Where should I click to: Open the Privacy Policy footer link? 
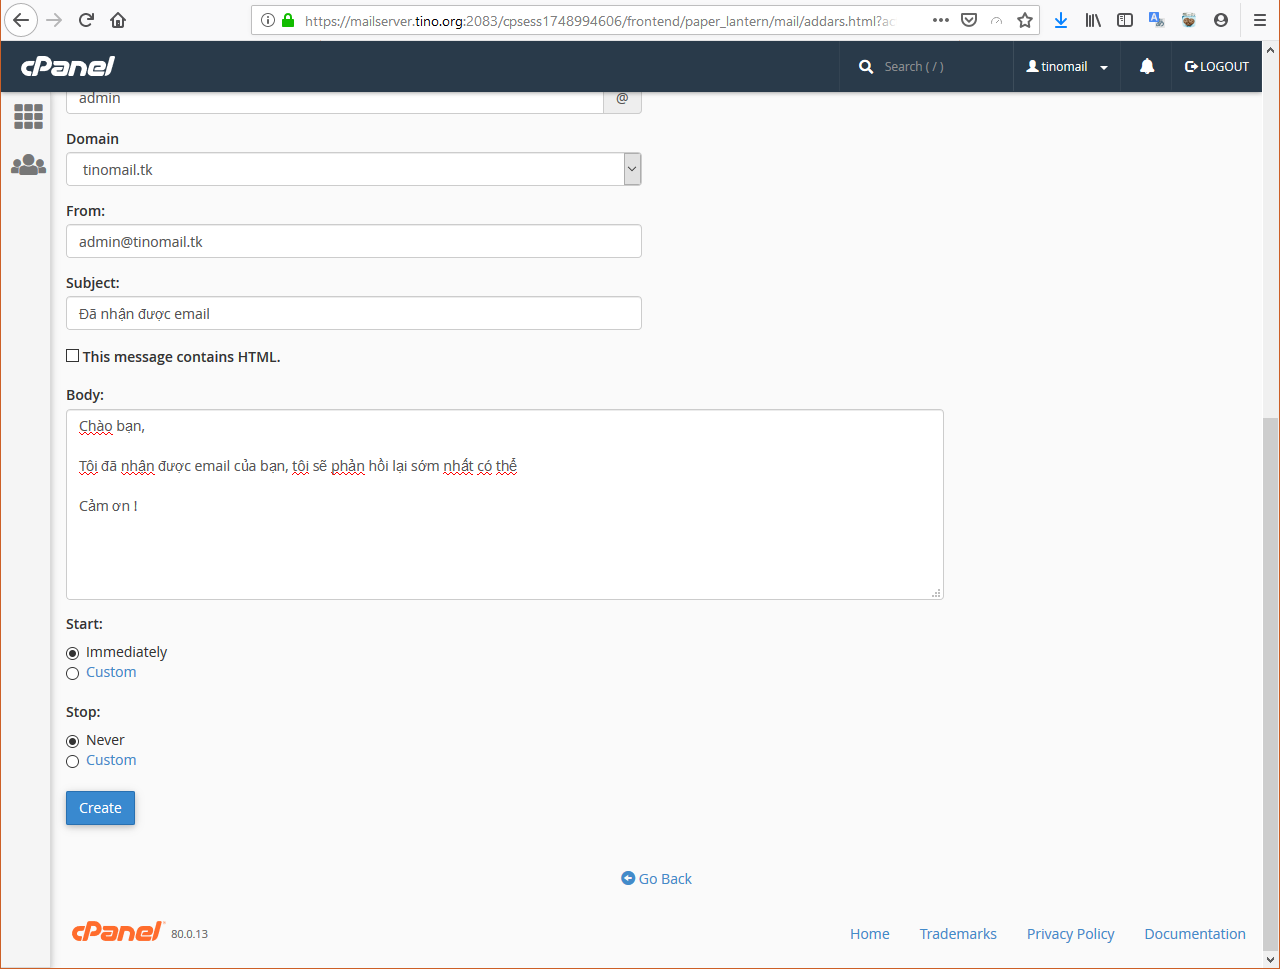(1071, 934)
